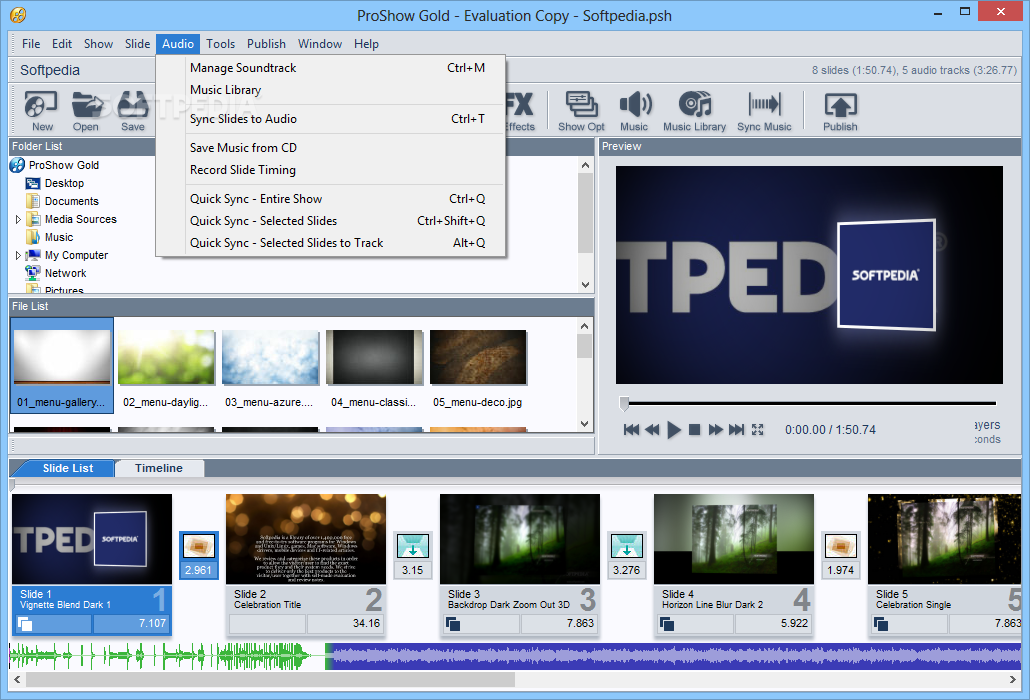Choose Music Library in Audio menu
Viewport: 1030px width, 700px height.
coord(331,90)
